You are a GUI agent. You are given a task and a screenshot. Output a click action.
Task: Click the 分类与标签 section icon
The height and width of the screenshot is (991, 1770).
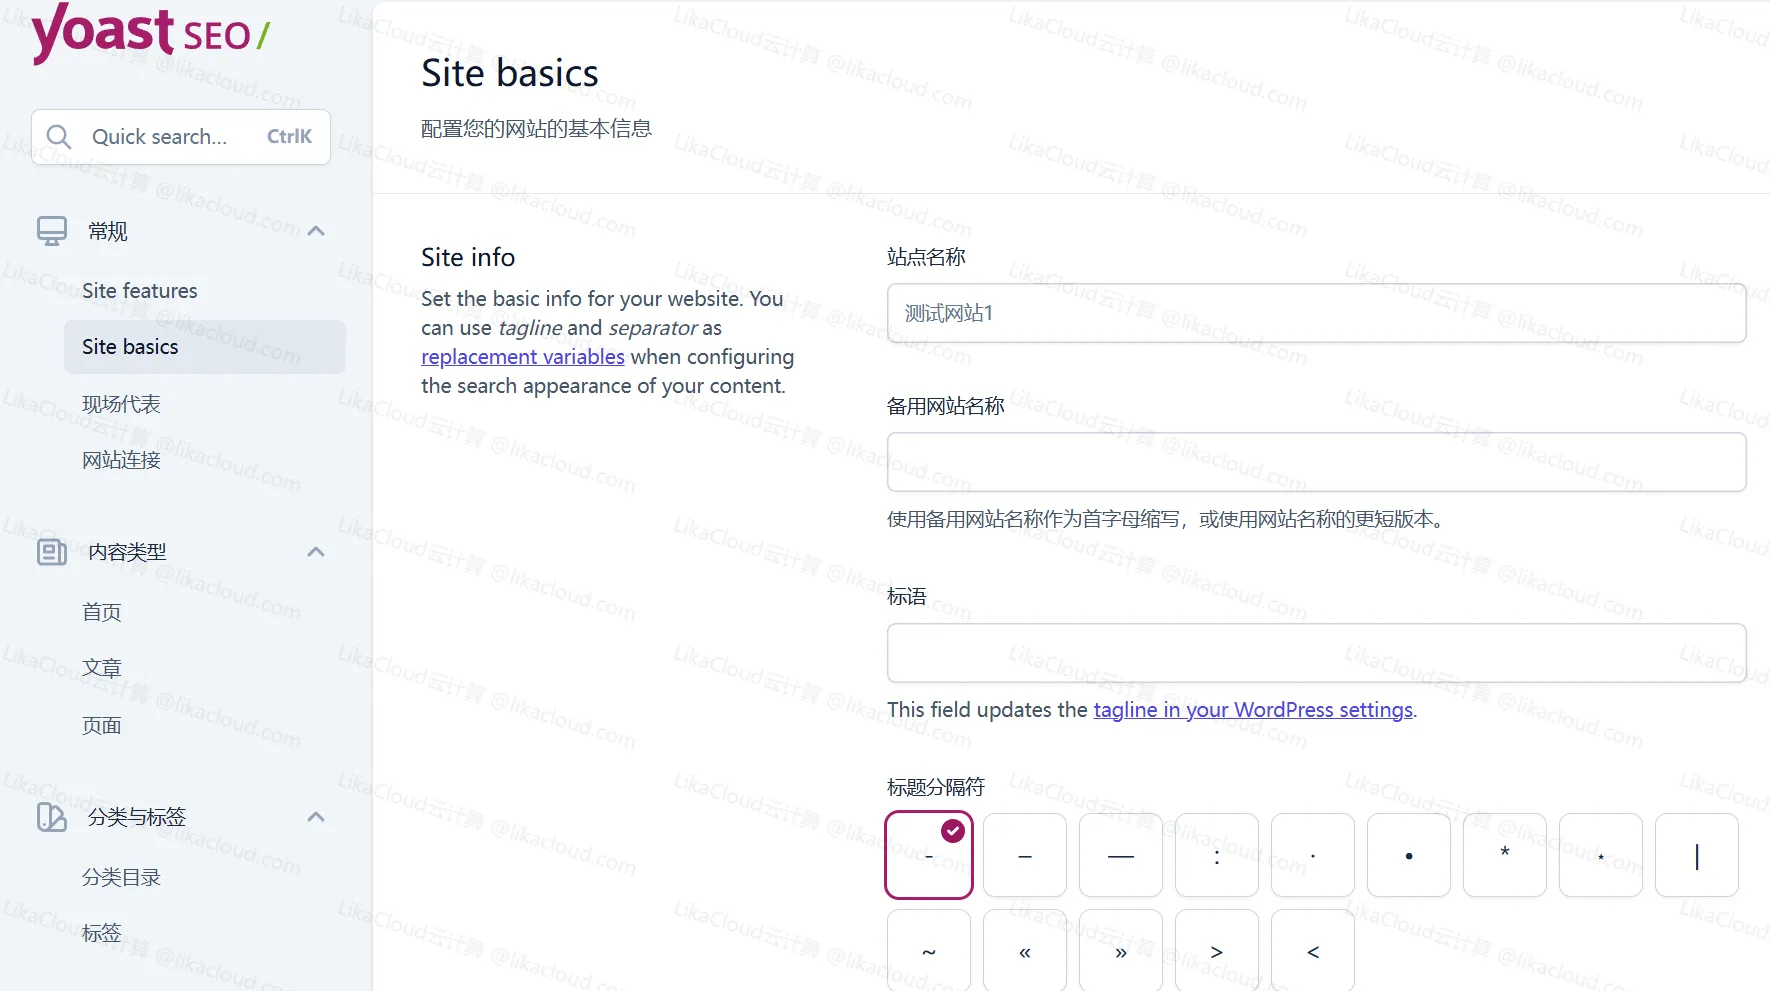52,817
